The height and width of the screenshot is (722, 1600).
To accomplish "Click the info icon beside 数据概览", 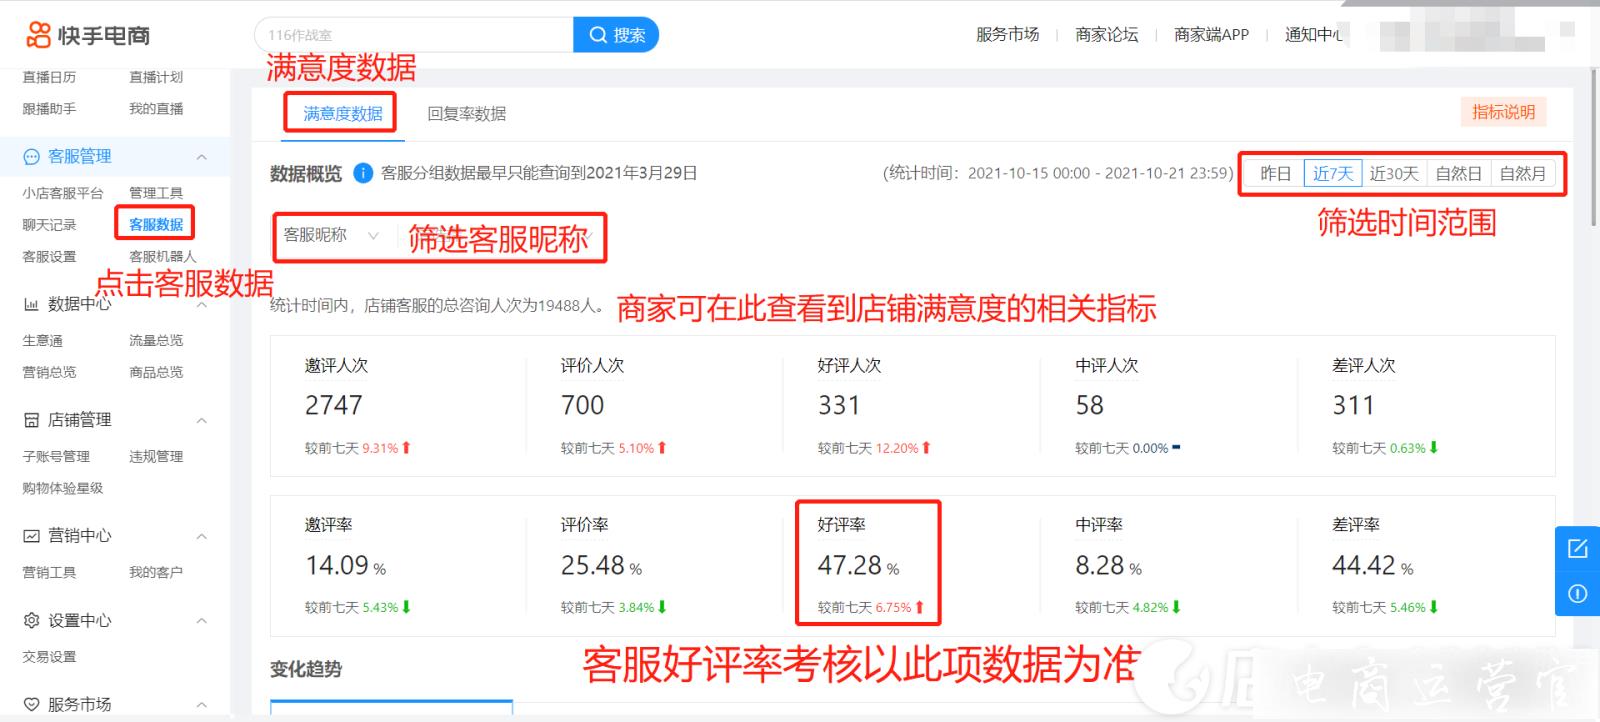I will click(x=363, y=173).
